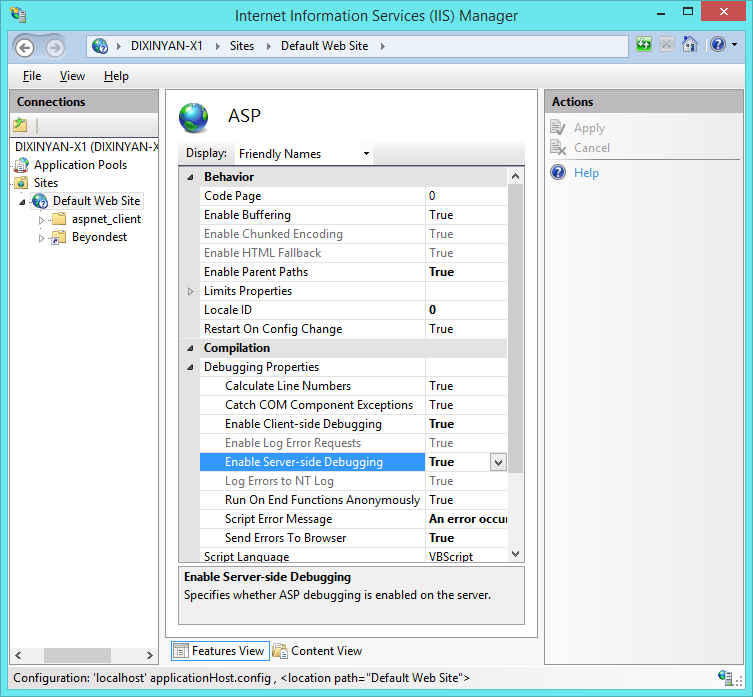Click the globe icon in address bar
753x697 pixels.
click(100, 46)
